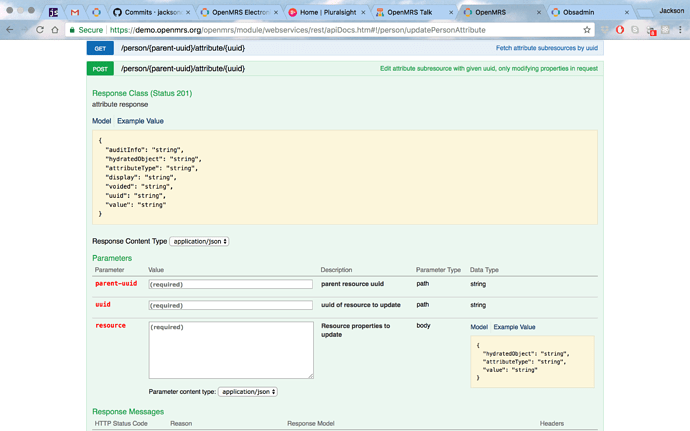Click the resource example JSON to fill body
The height and width of the screenshot is (431, 690).
[x=532, y=361]
